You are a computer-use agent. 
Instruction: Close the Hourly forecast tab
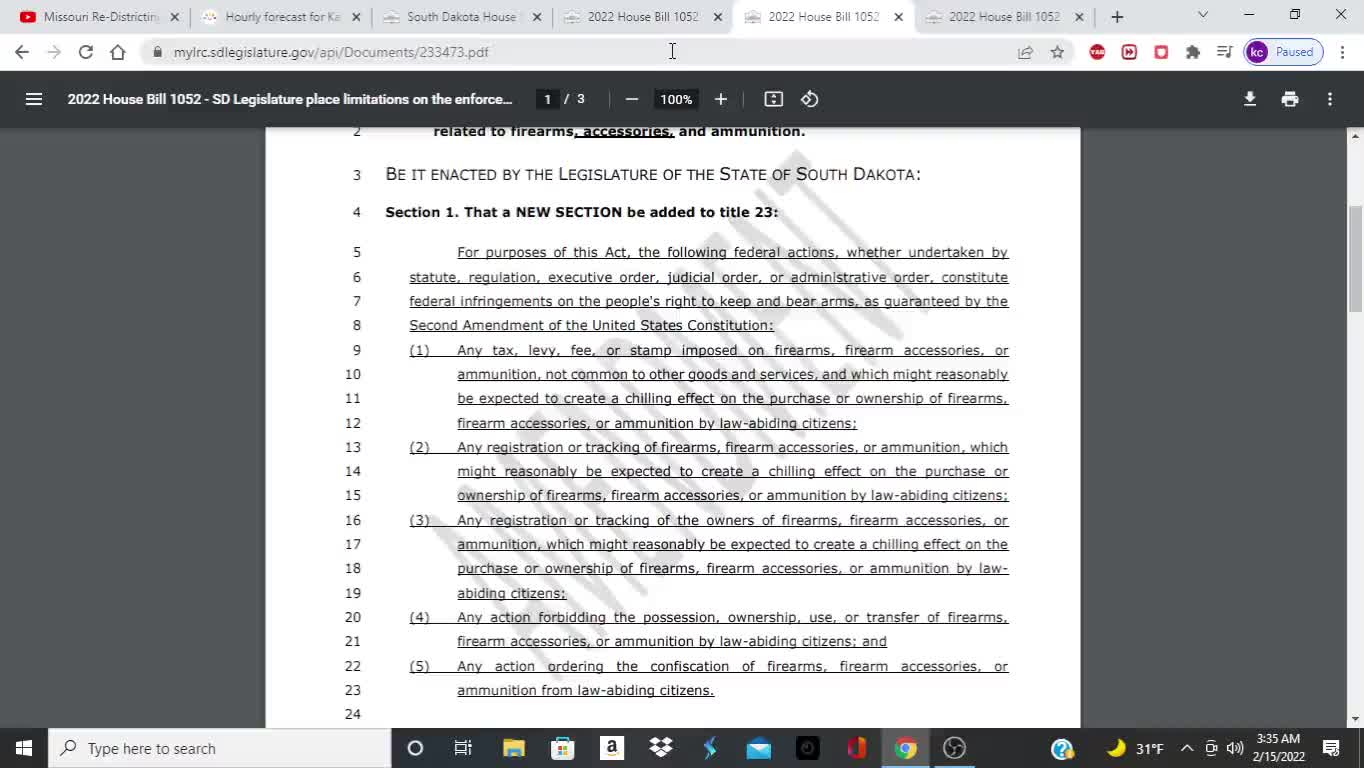click(356, 17)
